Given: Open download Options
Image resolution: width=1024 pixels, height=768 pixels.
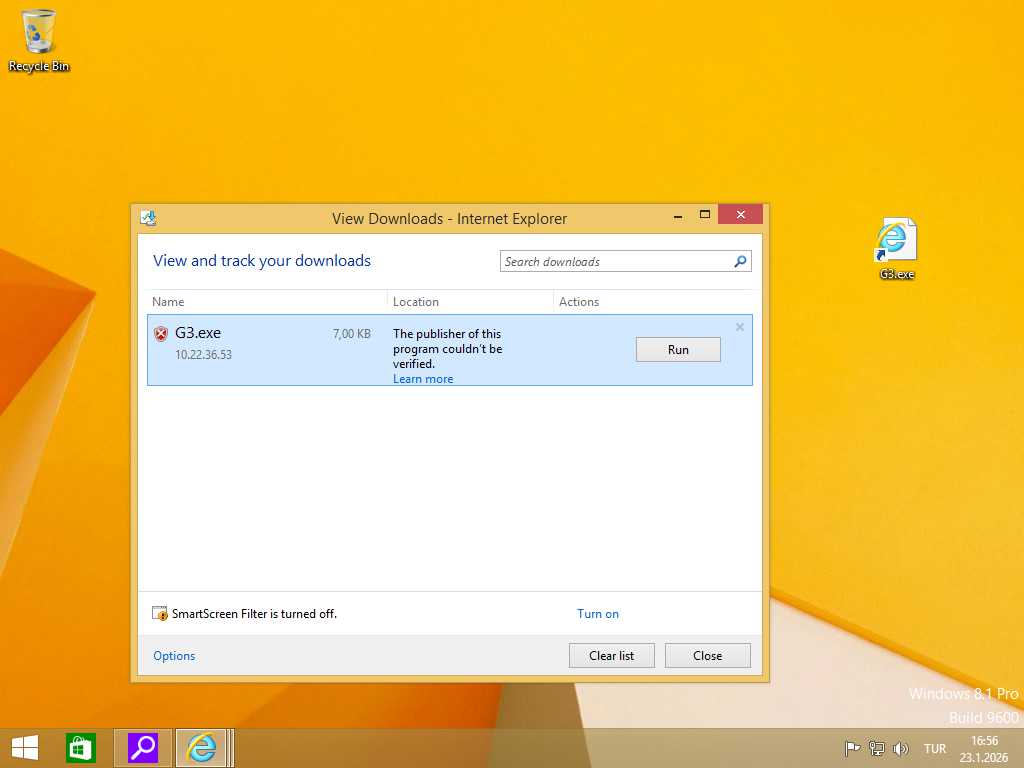Looking at the screenshot, I should (x=174, y=656).
